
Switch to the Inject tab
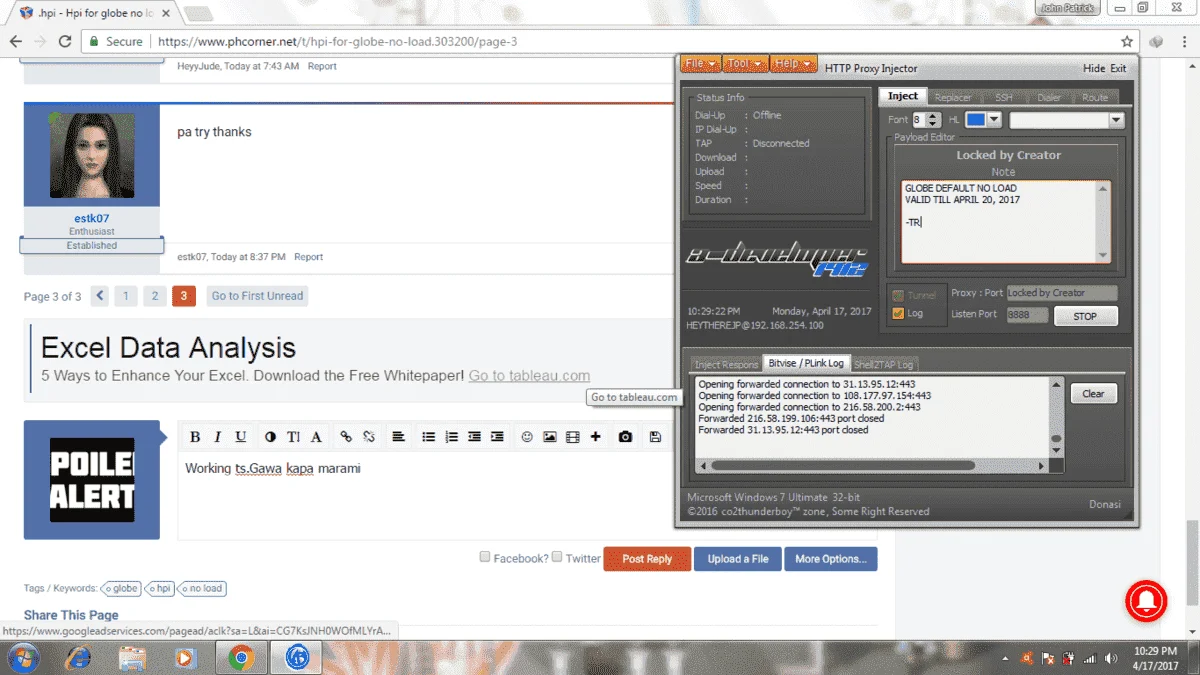(x=903, y=96)
